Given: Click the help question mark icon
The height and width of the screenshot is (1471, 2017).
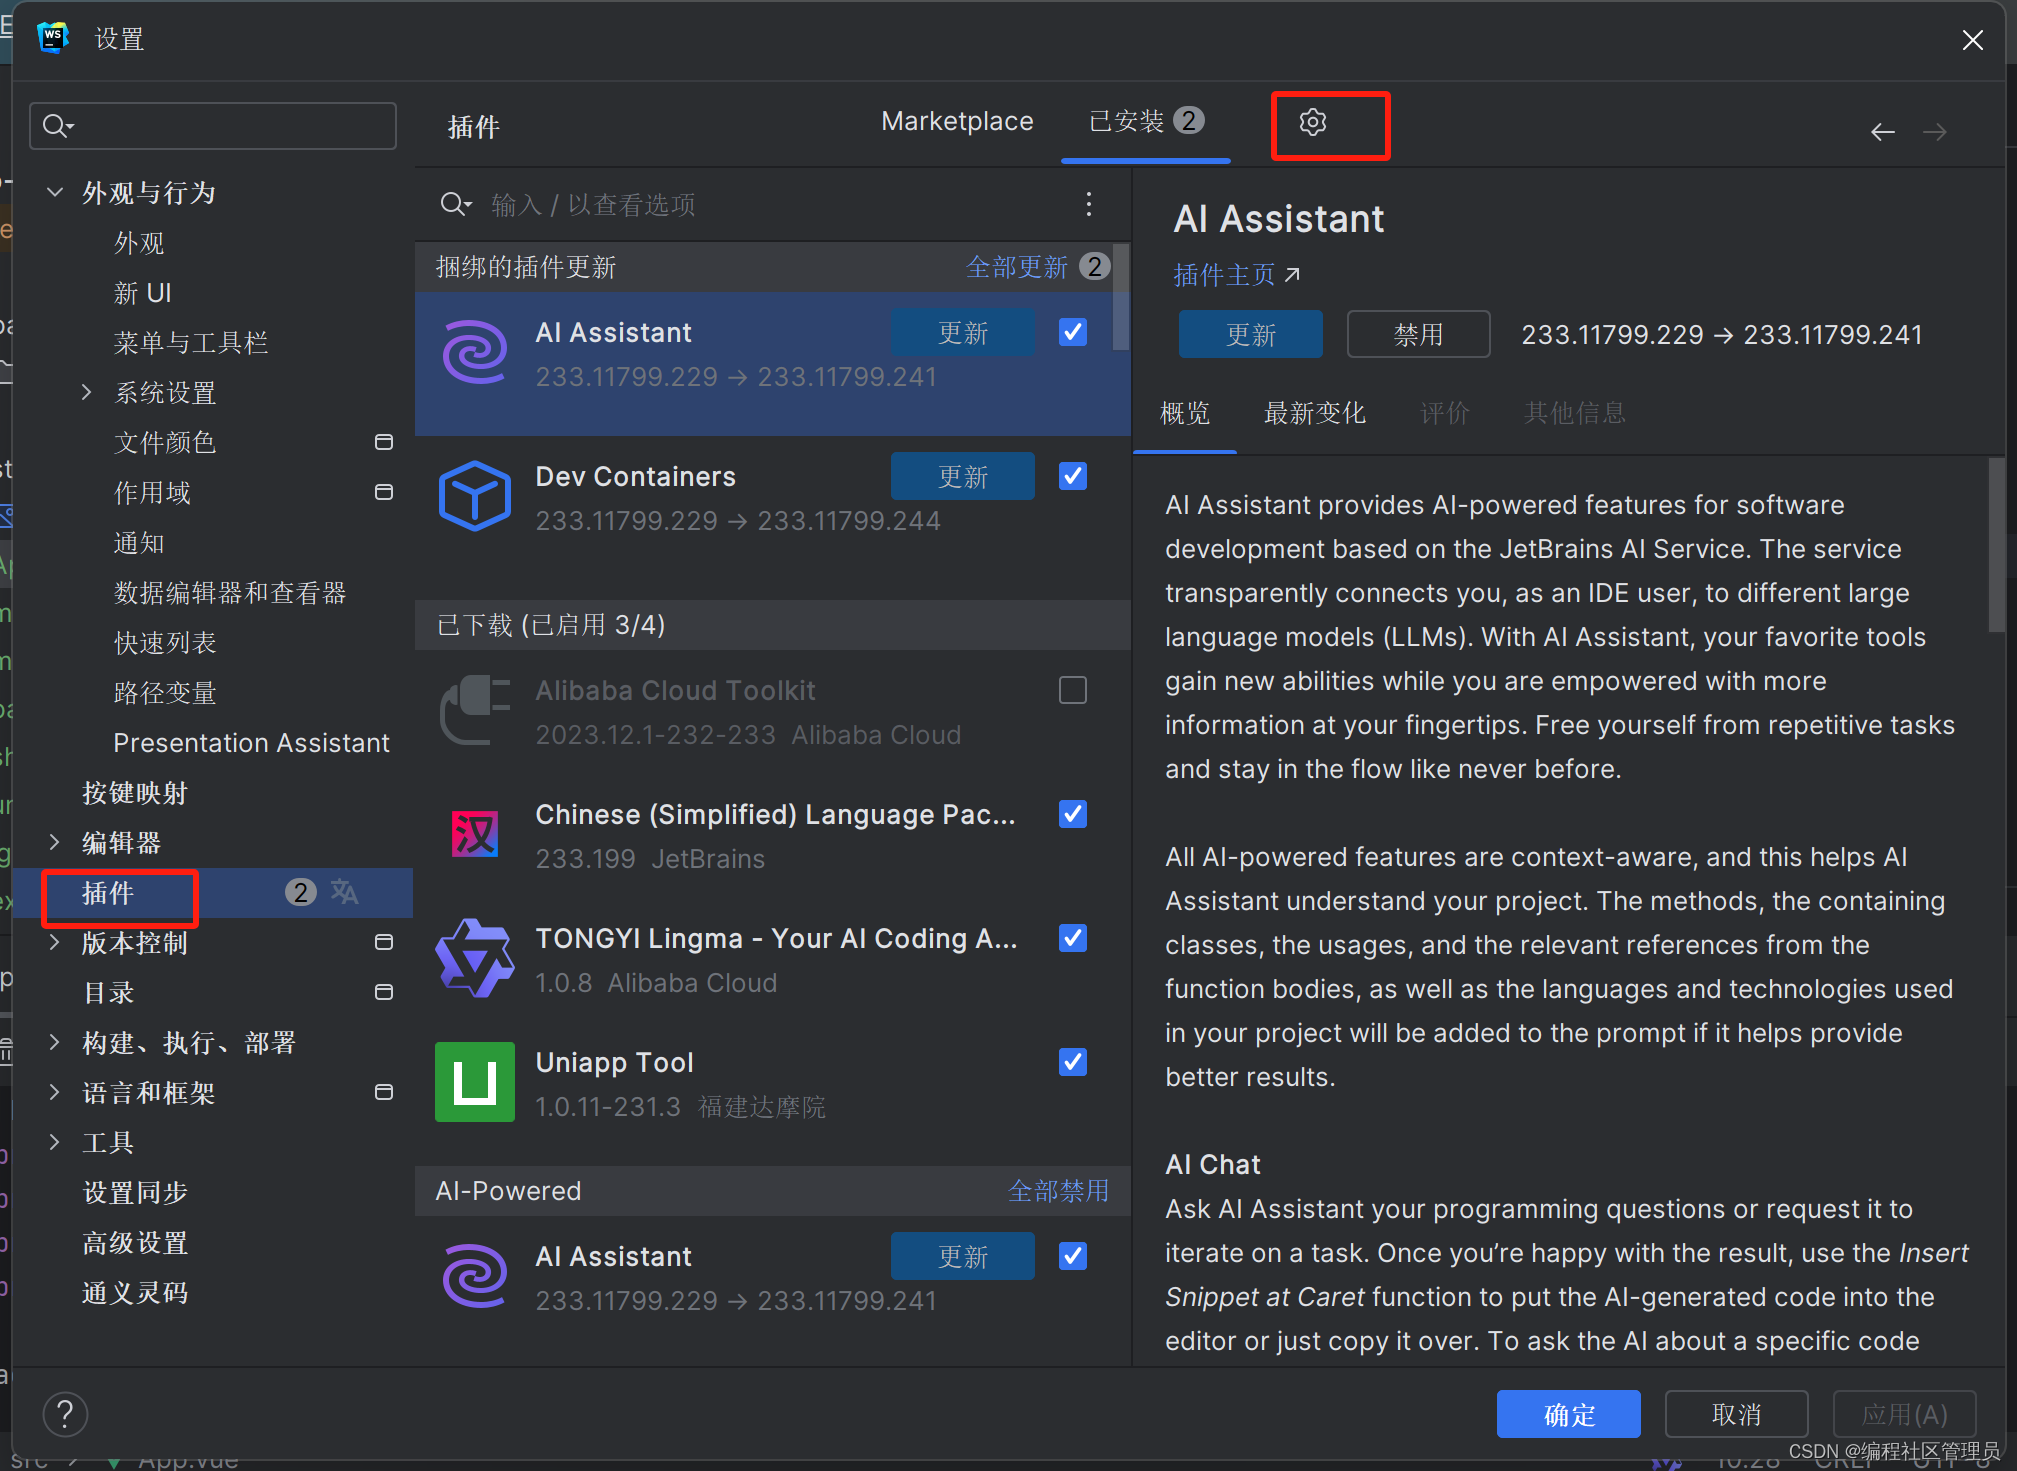Looking at the screenshot, I should coord(65,1414).
